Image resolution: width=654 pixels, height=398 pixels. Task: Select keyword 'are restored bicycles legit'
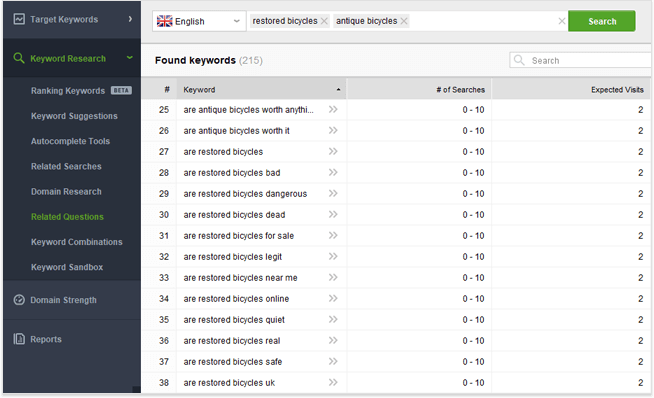pyautogui.click(x=232, y=257)
